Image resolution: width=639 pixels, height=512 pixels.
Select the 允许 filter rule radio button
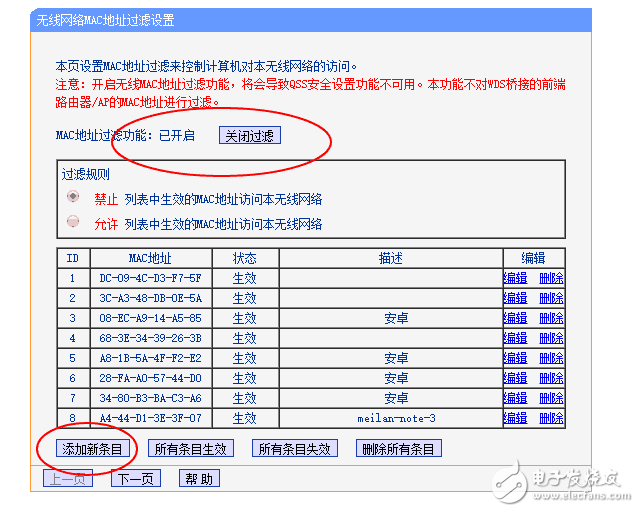(73, 223)
